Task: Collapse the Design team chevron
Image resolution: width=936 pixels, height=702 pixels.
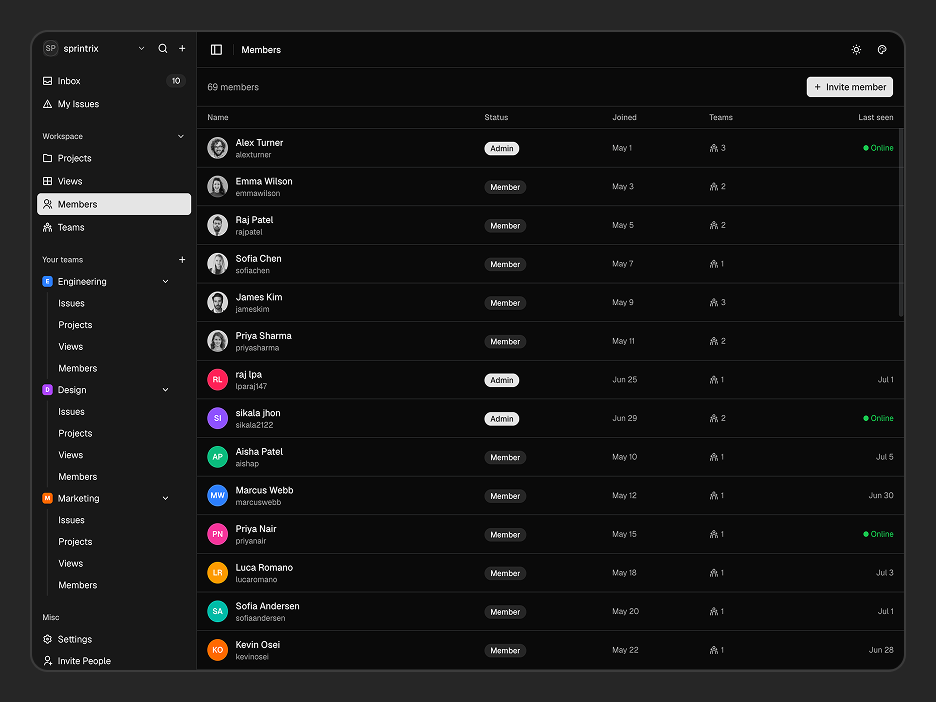Action: pos(165,390)
